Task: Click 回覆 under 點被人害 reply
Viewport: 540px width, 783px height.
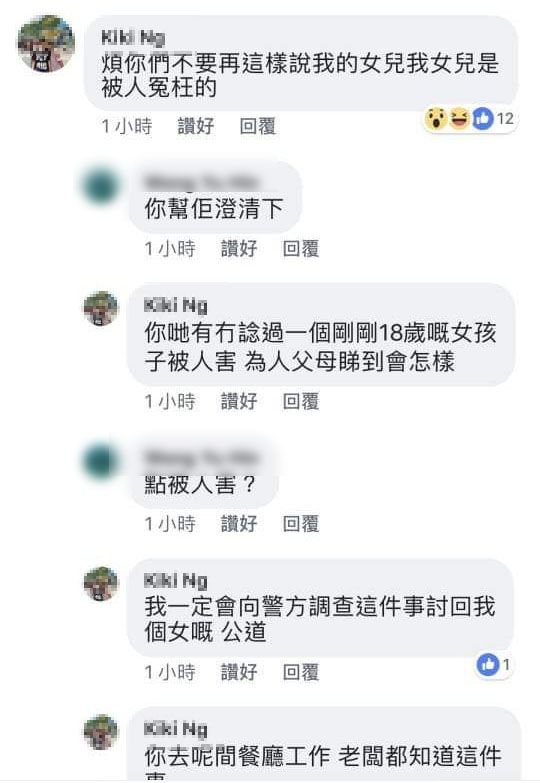Action: point(301,523)
